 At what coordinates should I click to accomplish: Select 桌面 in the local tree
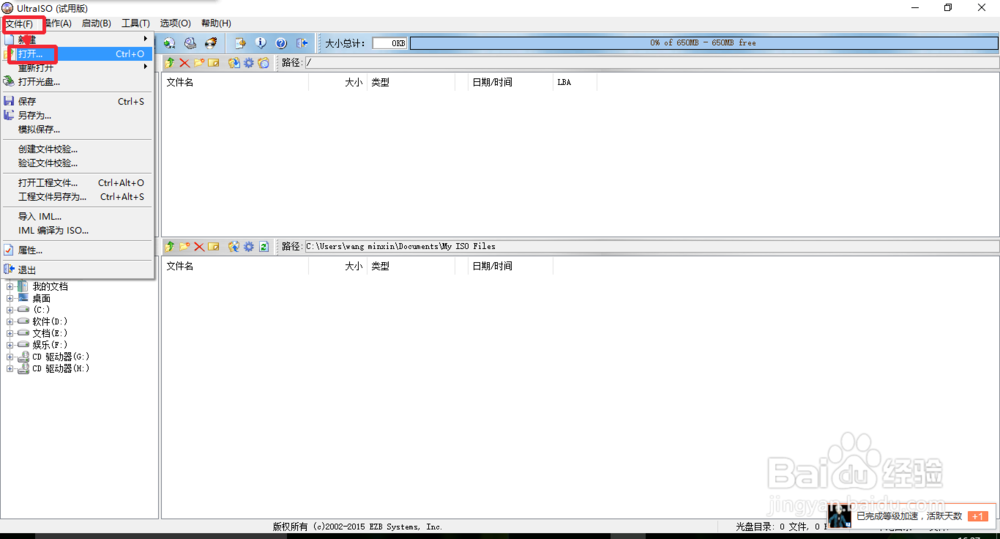(x=41, y=298)
